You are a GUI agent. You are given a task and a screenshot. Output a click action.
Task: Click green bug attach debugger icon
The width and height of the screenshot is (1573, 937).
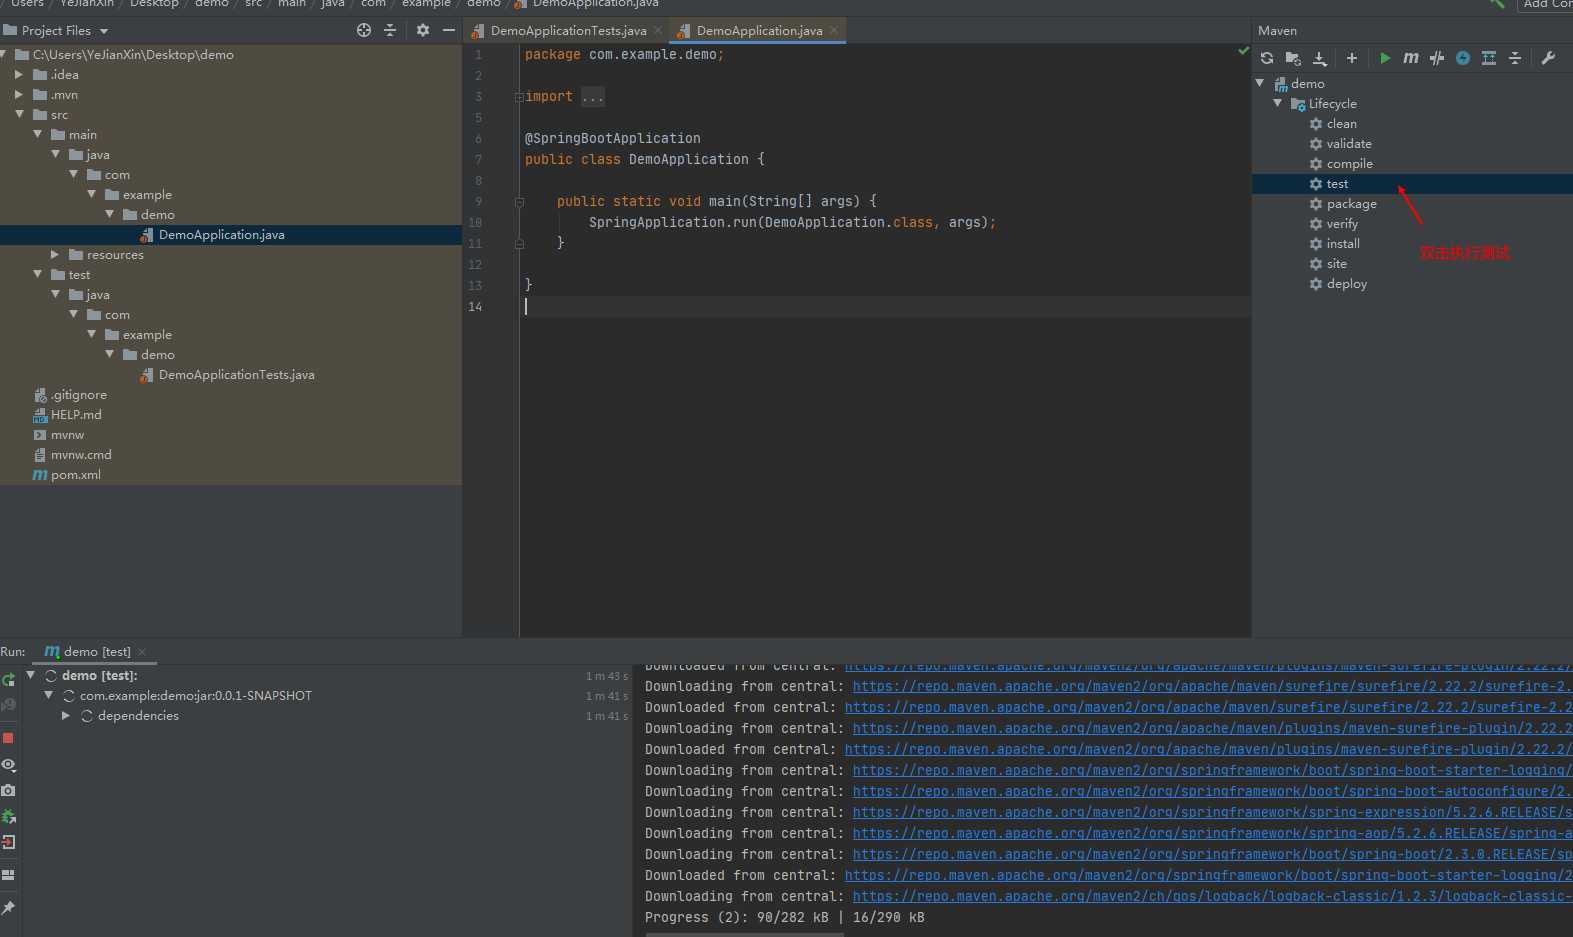(9, 816)
